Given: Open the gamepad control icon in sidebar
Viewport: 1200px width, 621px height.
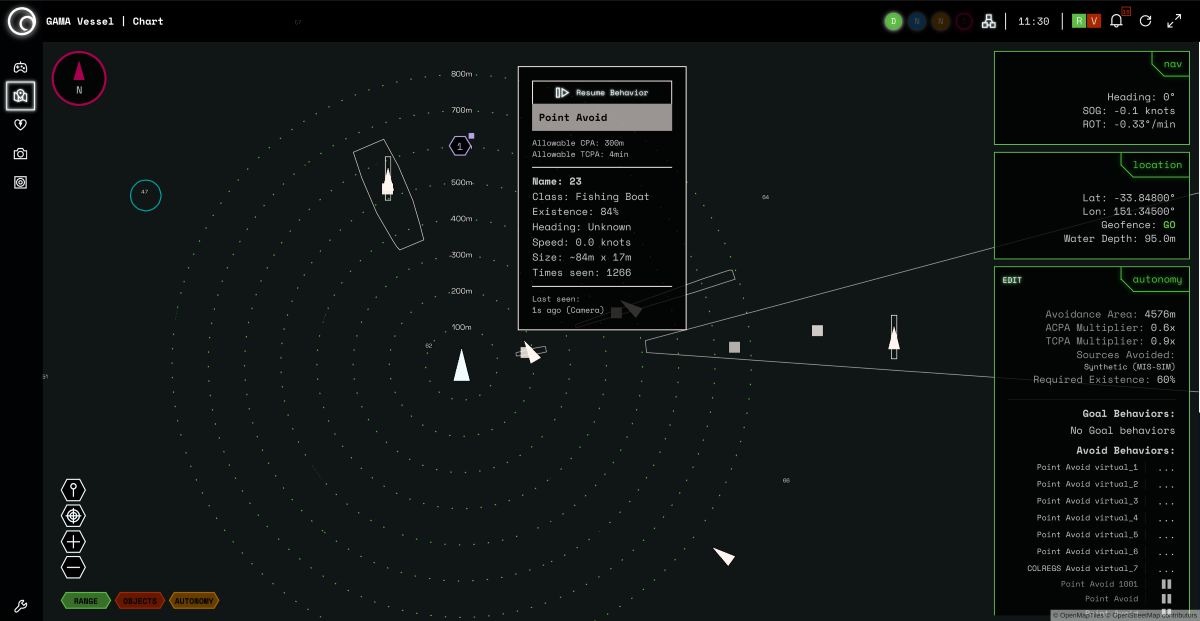Looking at the screenshot, I should click(20, 67).
